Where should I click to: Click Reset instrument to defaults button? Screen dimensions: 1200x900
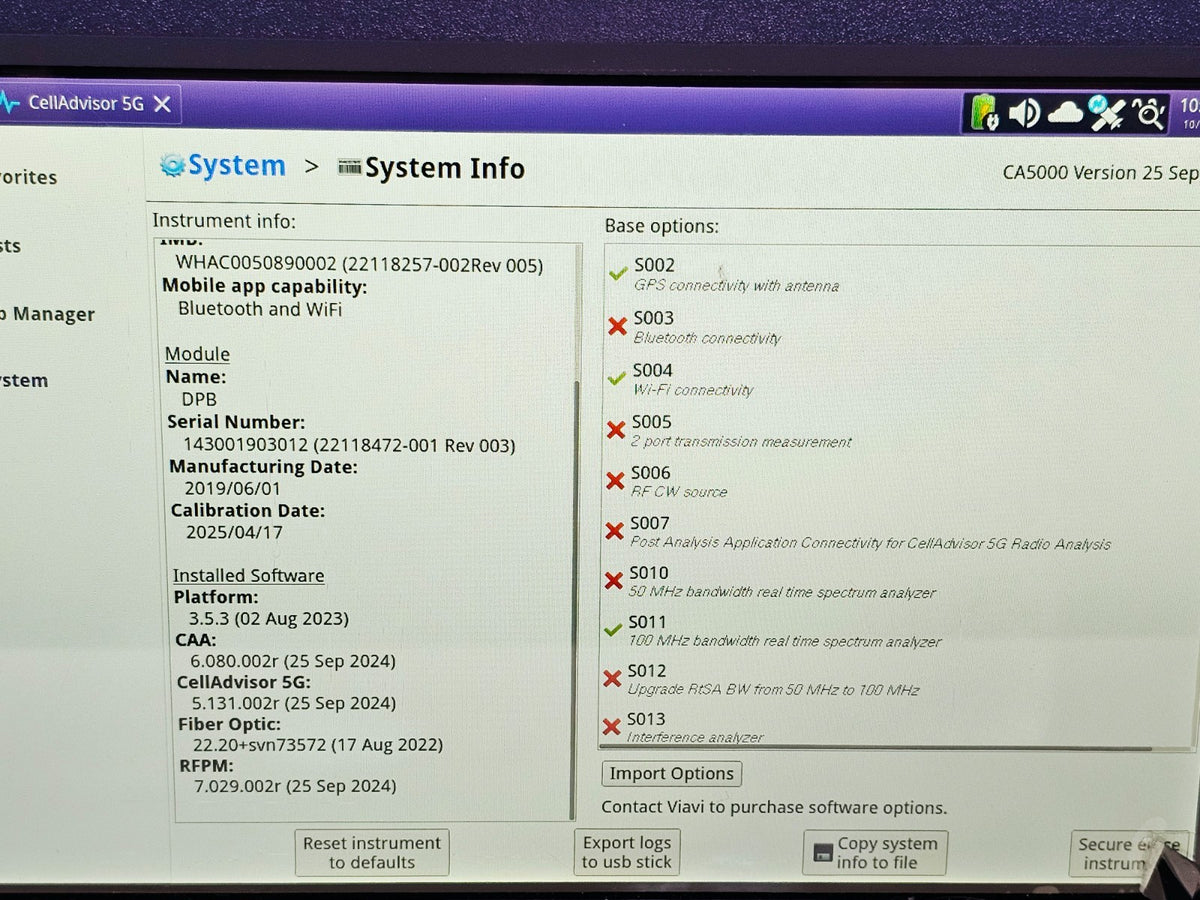(x=372, y=853)
